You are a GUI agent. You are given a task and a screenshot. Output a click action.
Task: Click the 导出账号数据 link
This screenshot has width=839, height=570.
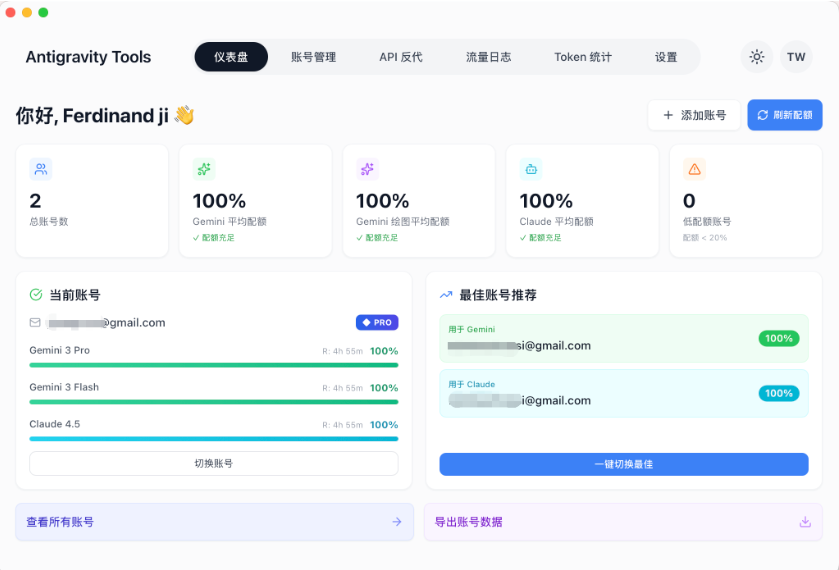[623, 522]
